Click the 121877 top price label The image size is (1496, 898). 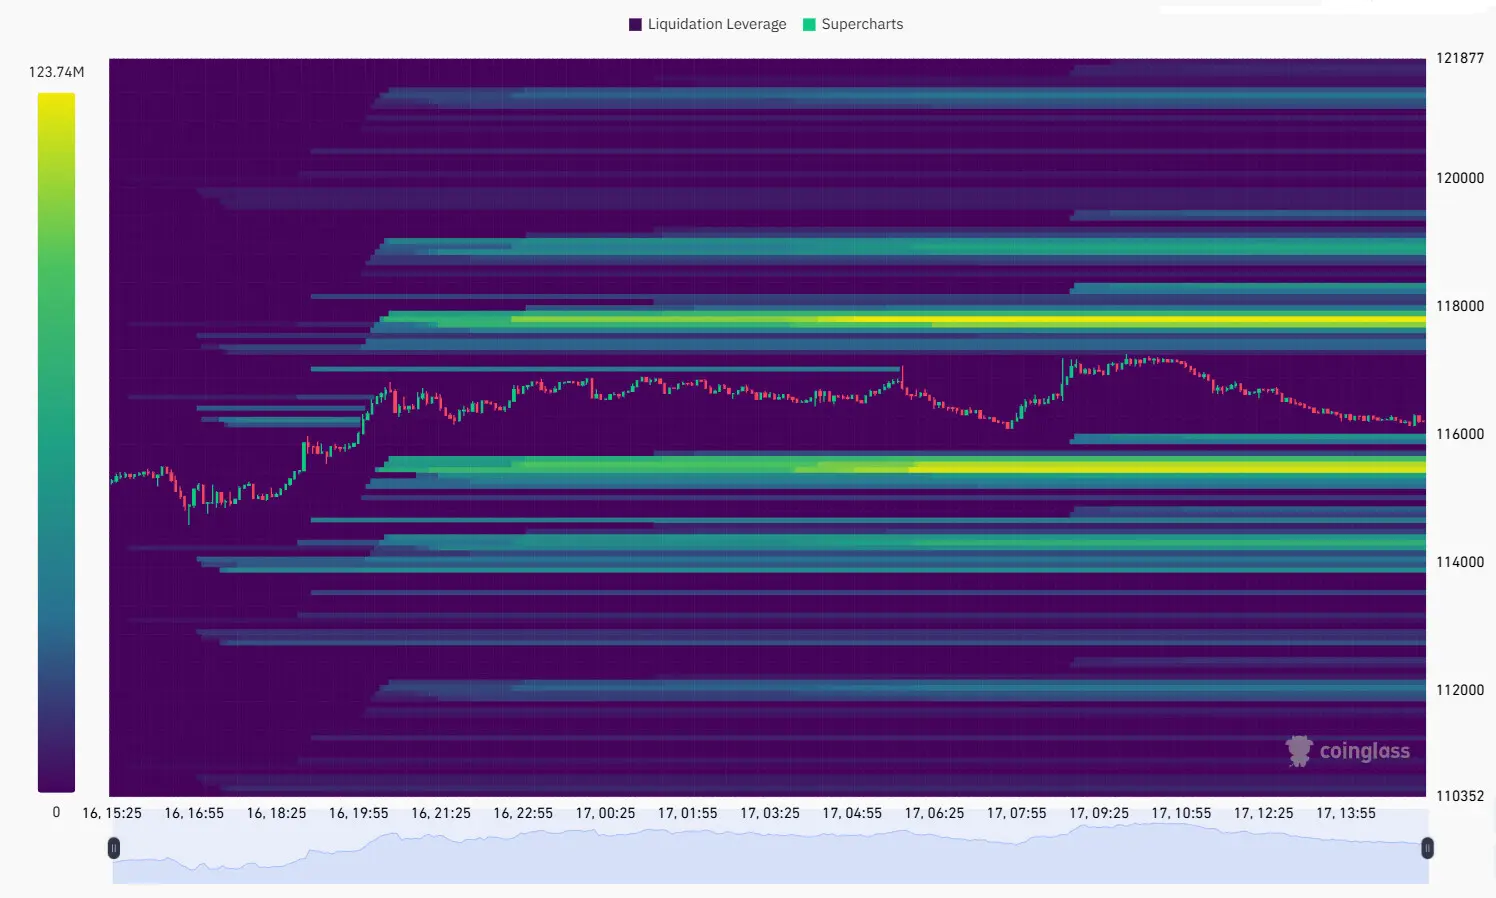point(1459,58)
